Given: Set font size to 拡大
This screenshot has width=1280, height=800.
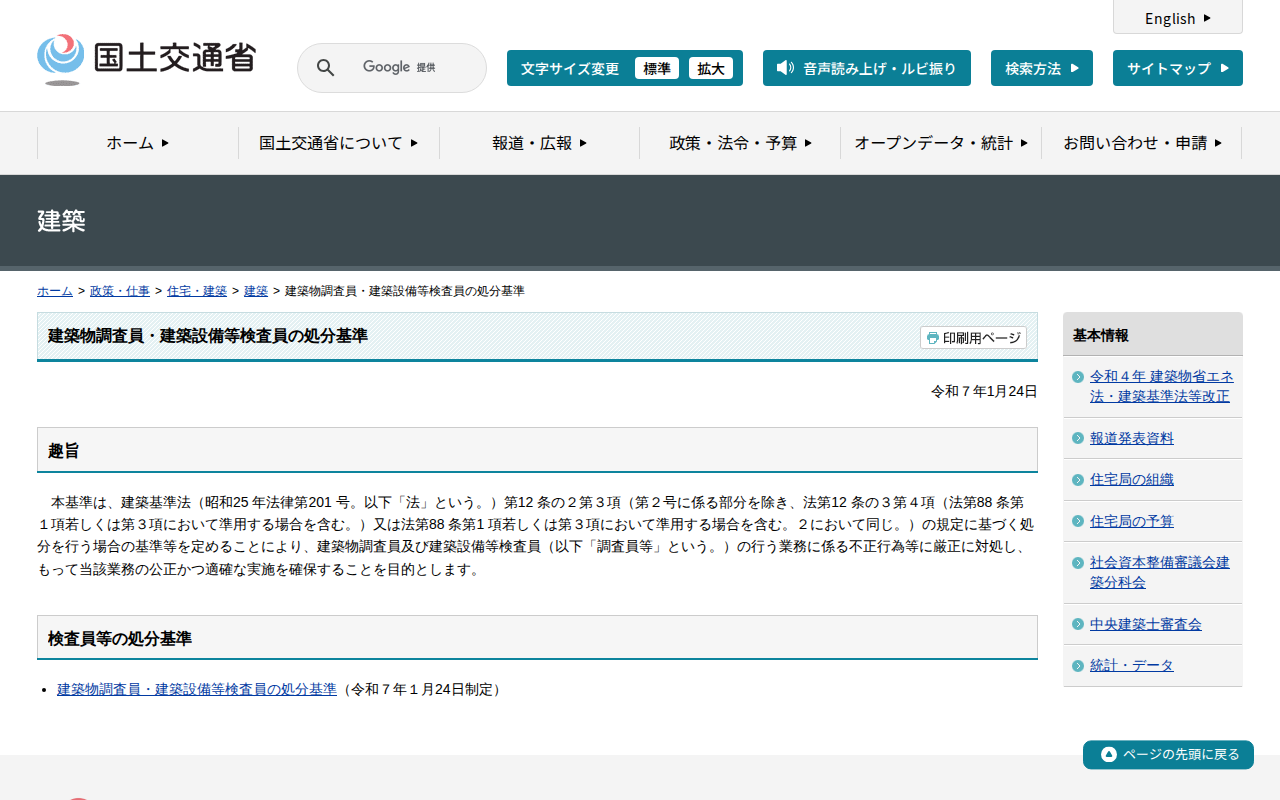Looking at the screenshot, I should (x=711, y=68).
